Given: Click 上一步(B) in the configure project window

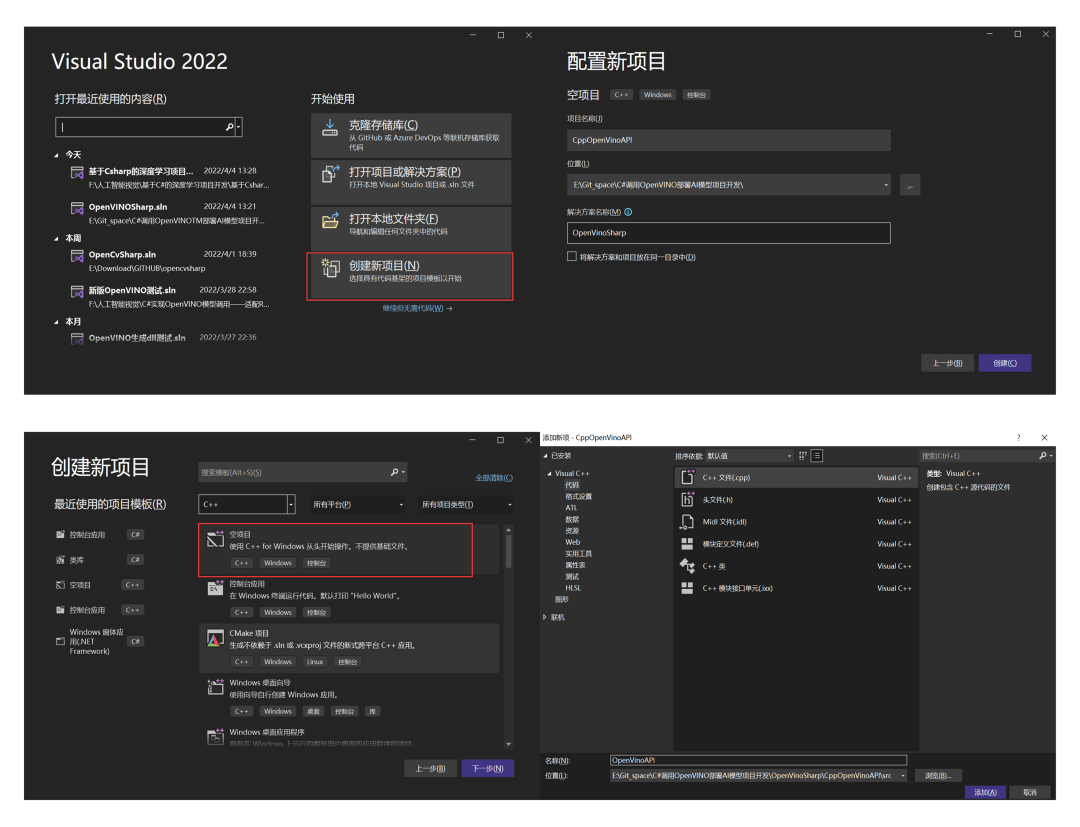Looking at the screenshot, I should pos(947,363).
